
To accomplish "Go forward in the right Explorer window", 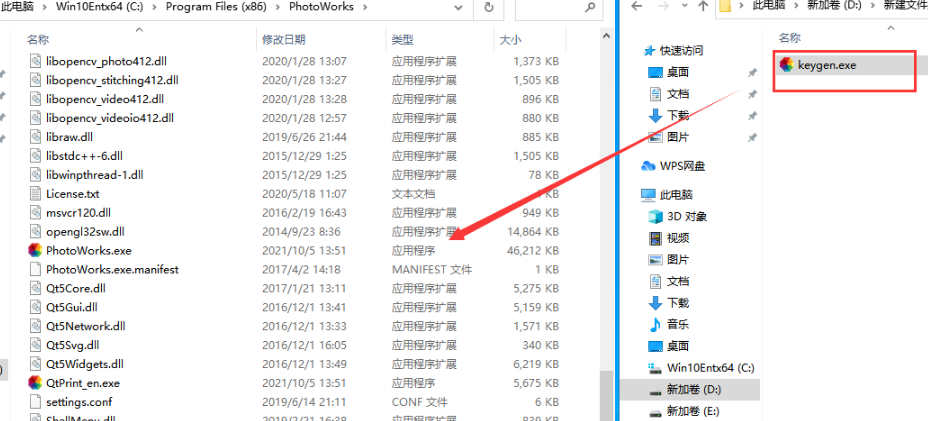I will [662, 6].
